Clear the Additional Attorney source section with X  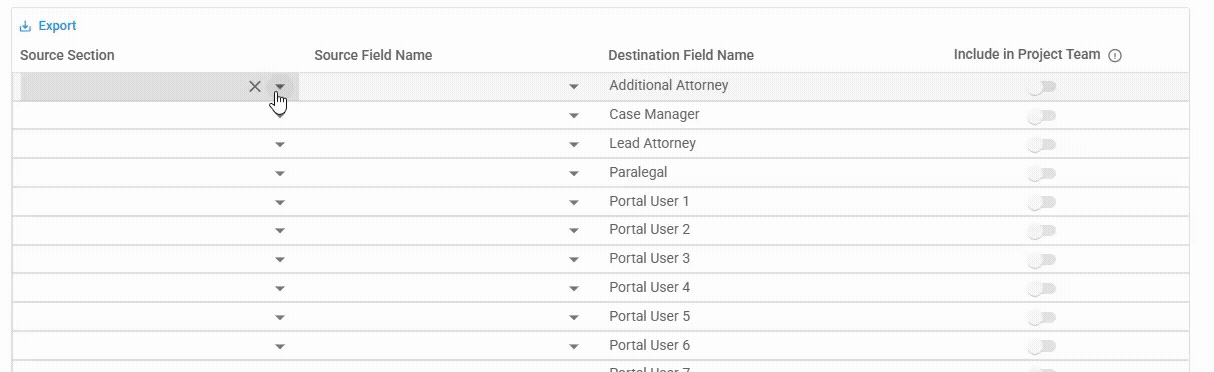pyautogui.click(x=255, y=87)
